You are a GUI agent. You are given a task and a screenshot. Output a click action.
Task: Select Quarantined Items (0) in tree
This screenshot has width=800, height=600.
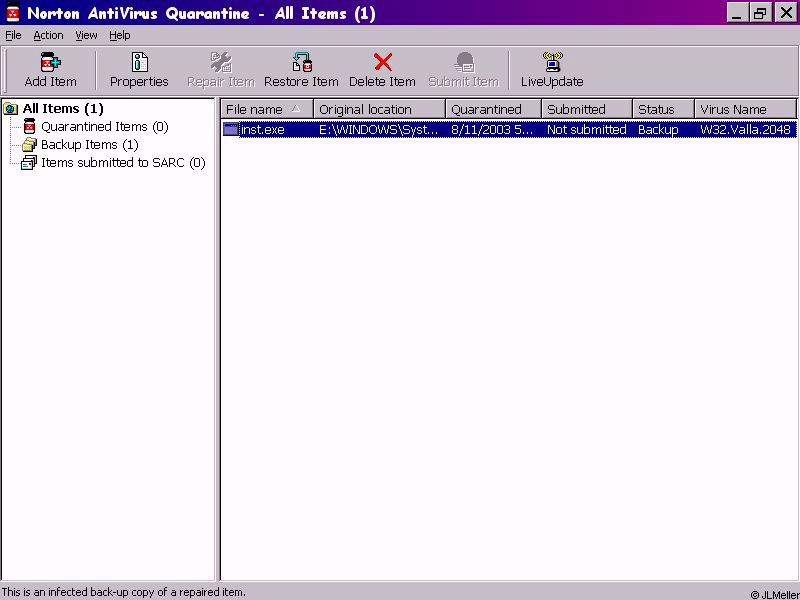coord(104,127)
